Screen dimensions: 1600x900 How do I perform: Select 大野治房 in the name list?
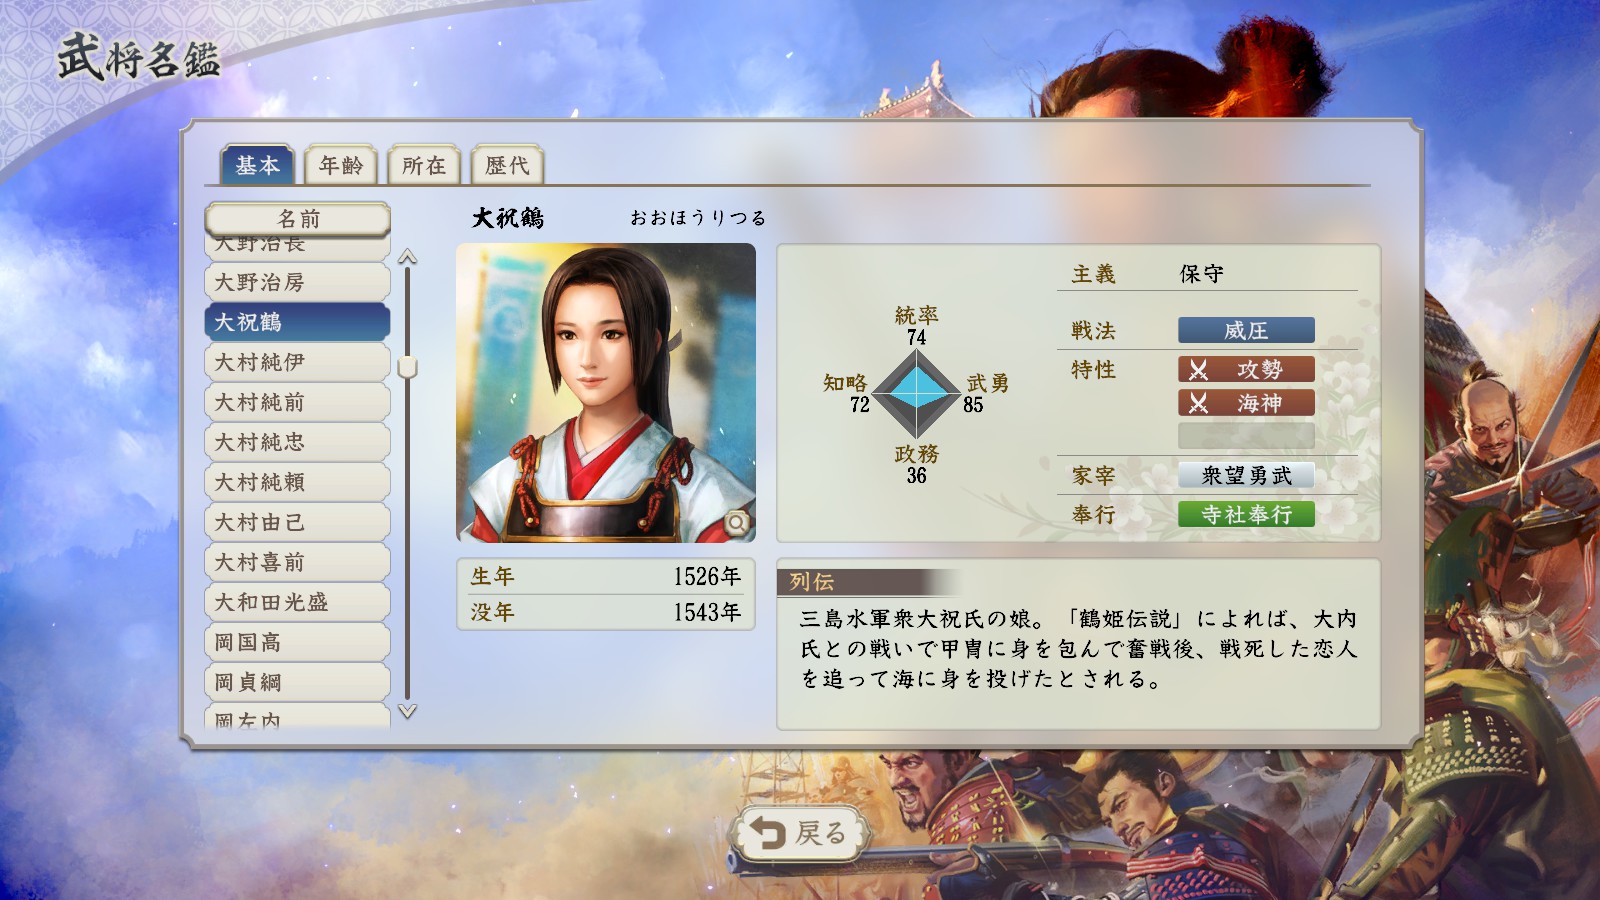pyautogui.click(x=298, y=282)
